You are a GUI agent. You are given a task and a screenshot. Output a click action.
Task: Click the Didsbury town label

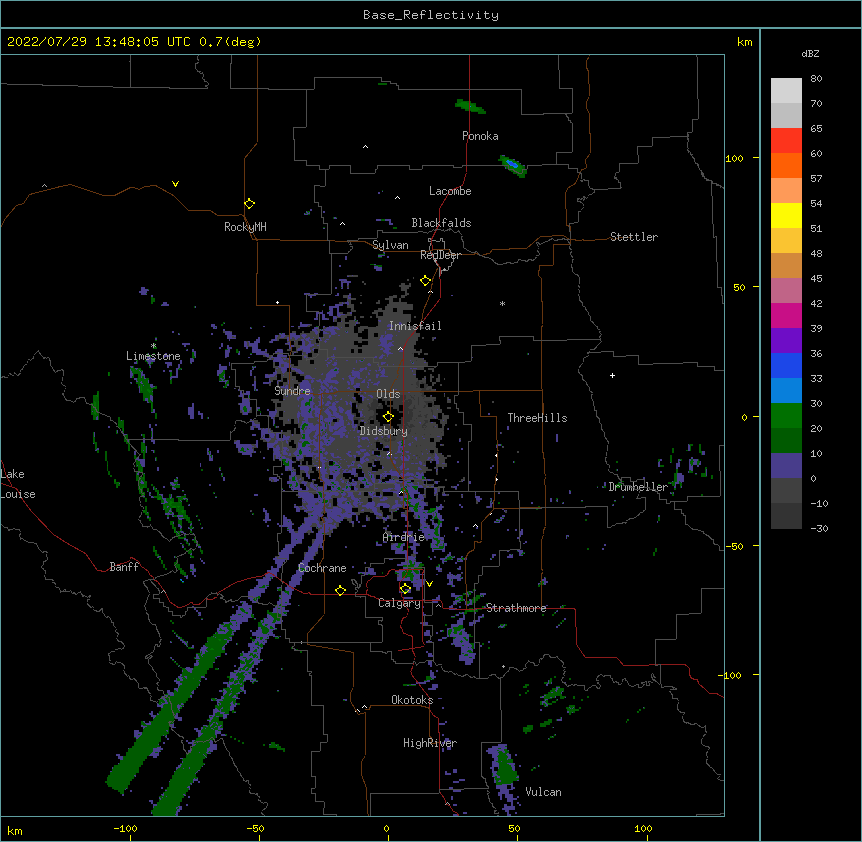click(384, 431)
